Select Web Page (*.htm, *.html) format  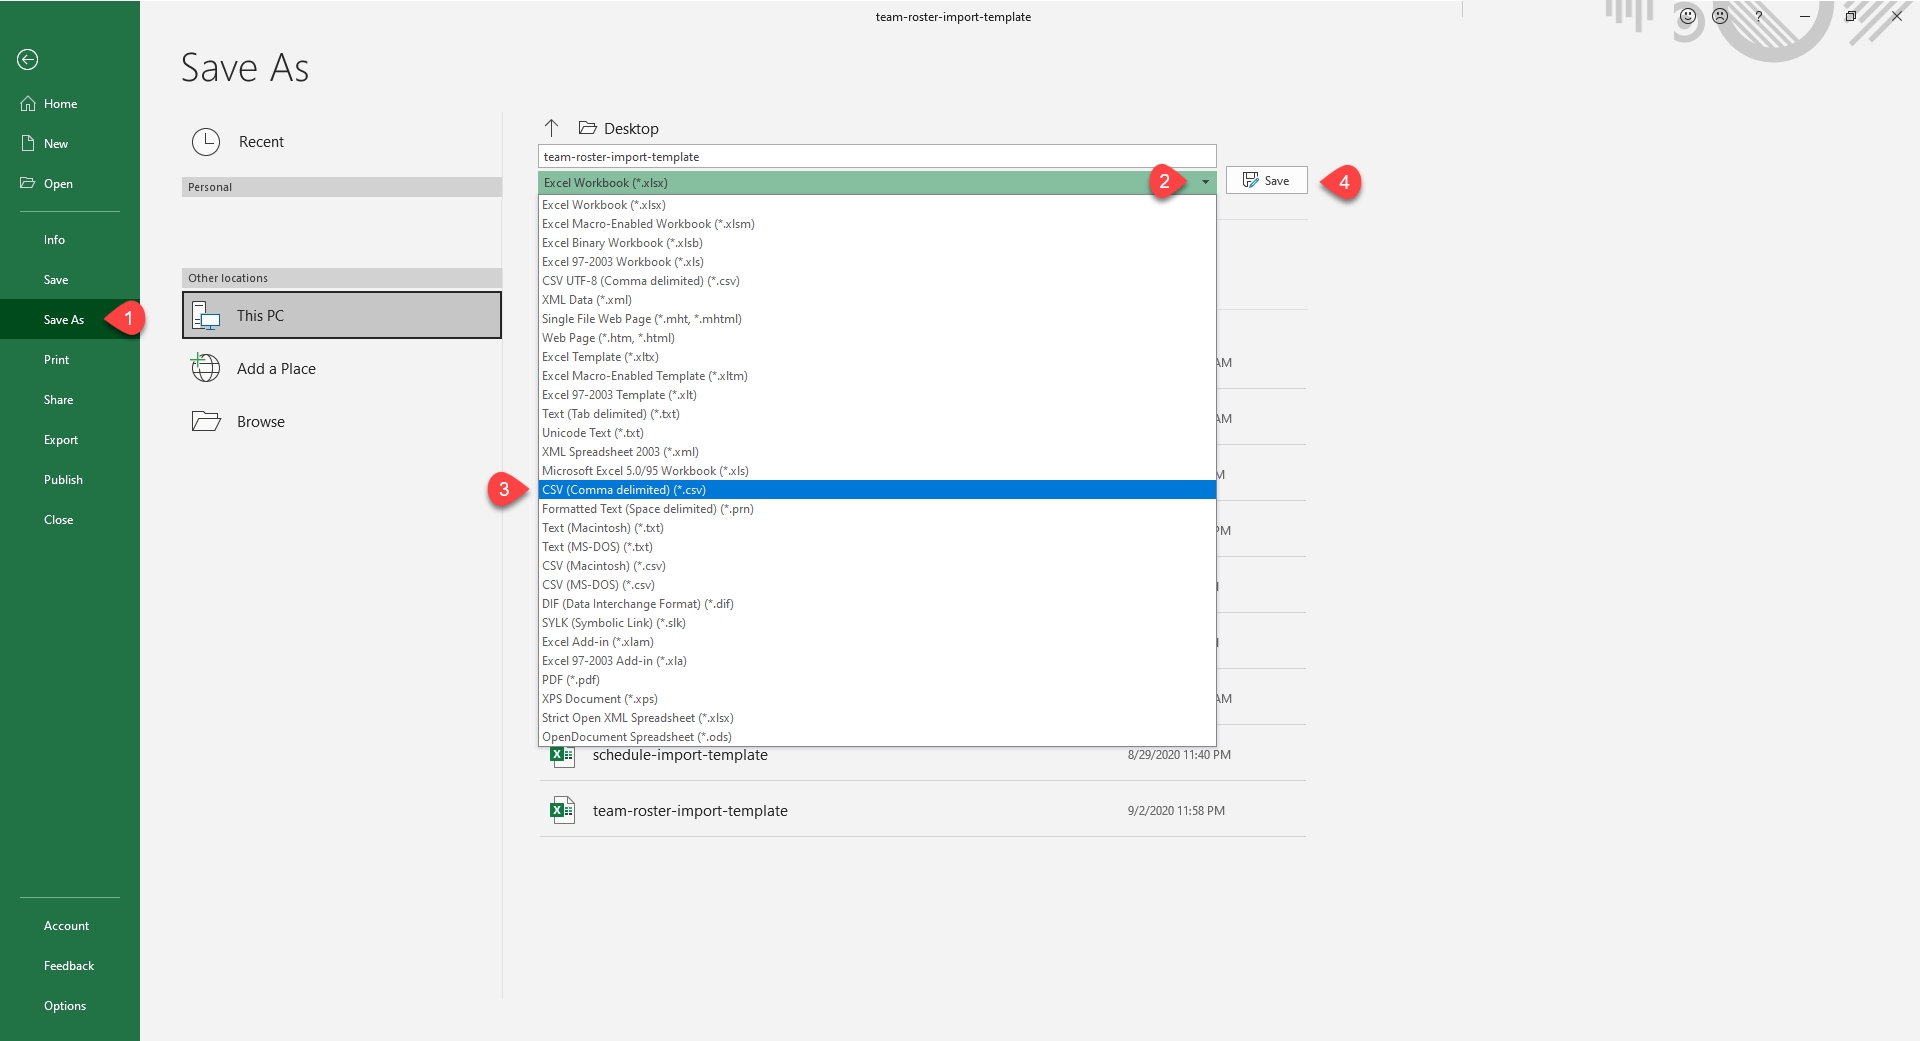pos(877,338)
